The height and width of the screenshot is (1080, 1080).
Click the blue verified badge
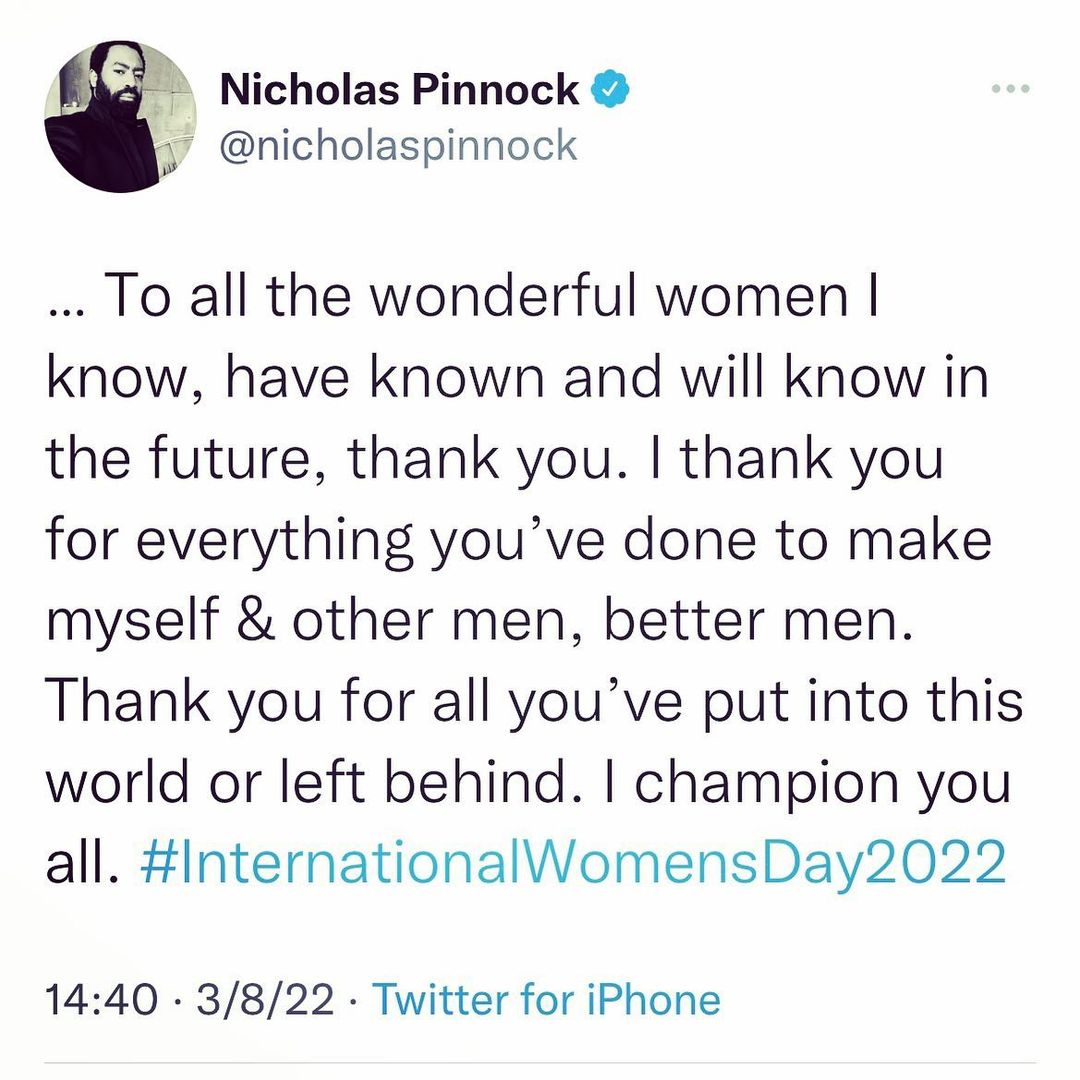pyautogui.click(x=611, y=90)
